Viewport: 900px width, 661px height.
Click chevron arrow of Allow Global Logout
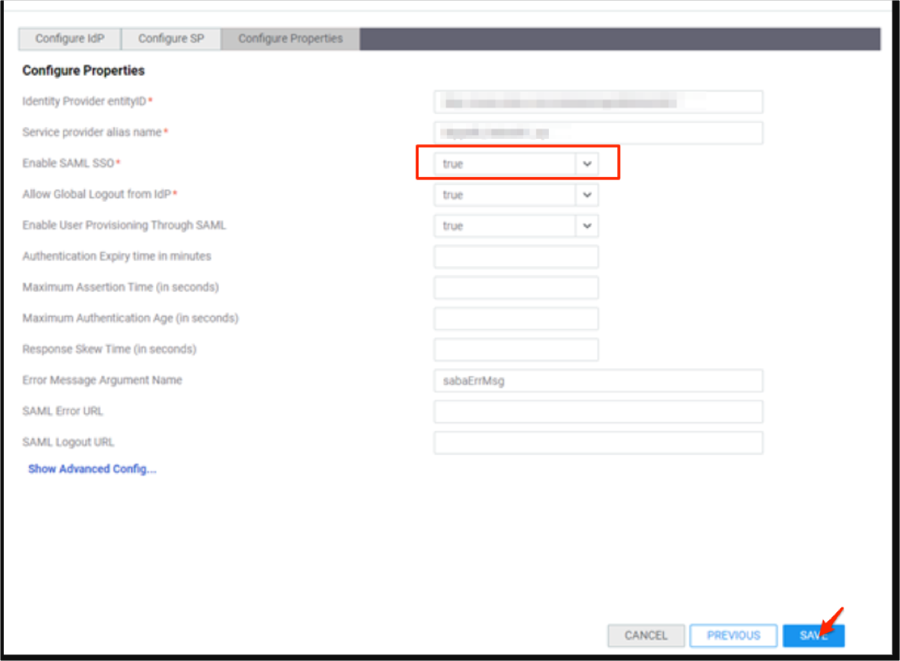pos(587,195)
